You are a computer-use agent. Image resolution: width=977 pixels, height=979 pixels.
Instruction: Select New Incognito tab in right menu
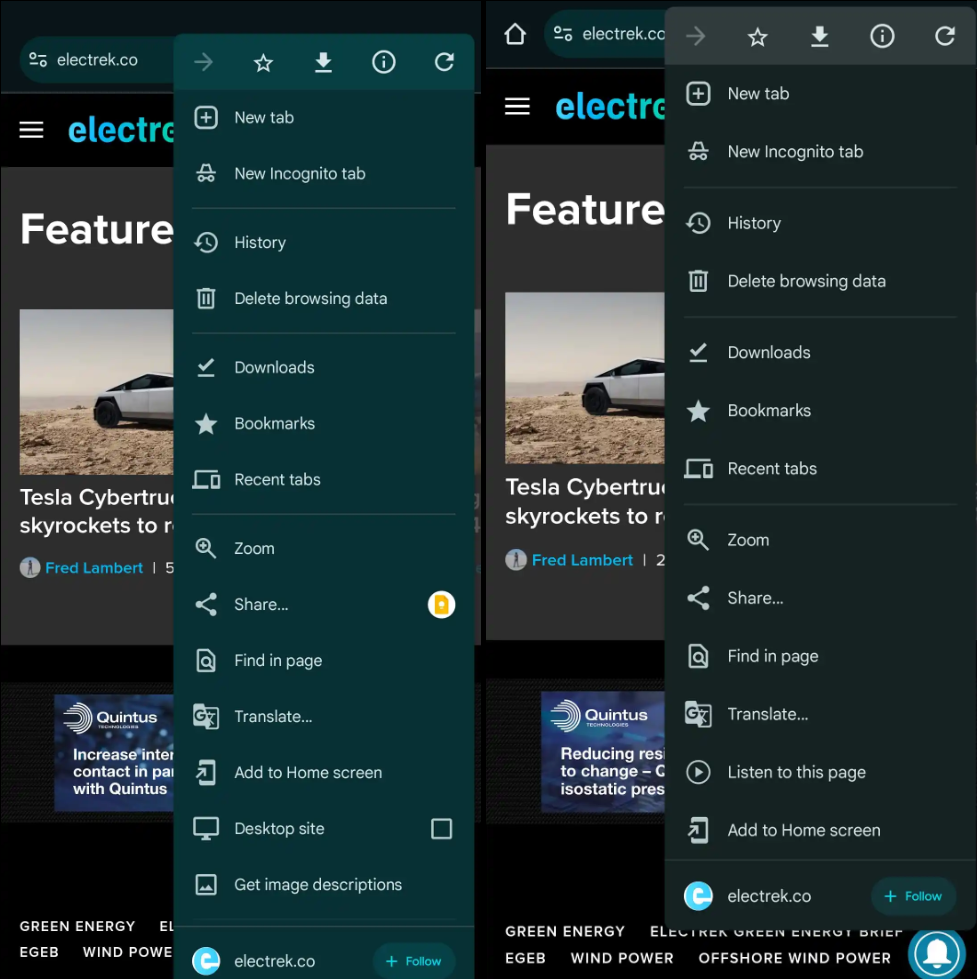(x=820, y=152)
